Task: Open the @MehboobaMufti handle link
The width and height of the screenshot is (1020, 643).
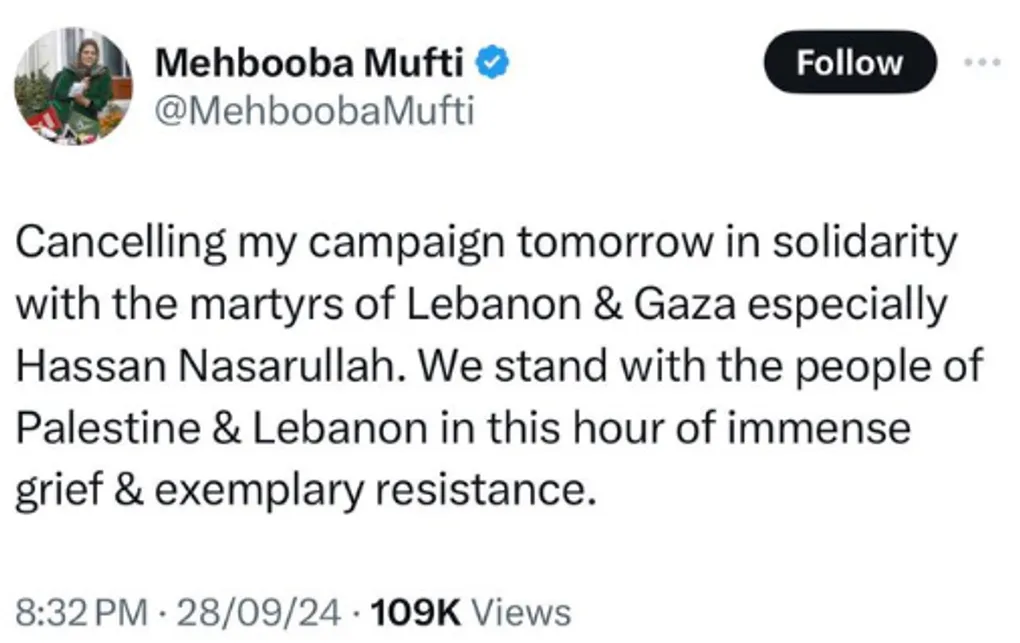Action: click(314, 112)
